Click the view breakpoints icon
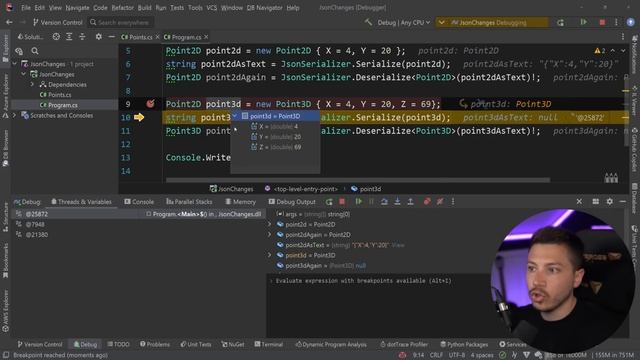 (x=427, y=202)
